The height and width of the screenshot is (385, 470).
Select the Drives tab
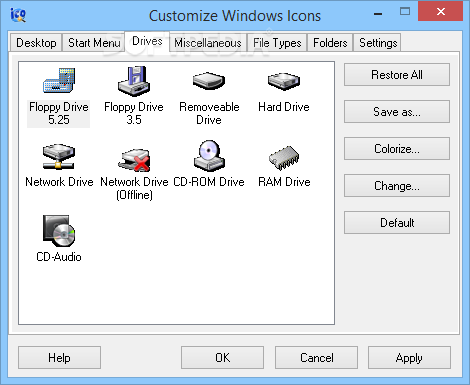coord(147,41)
